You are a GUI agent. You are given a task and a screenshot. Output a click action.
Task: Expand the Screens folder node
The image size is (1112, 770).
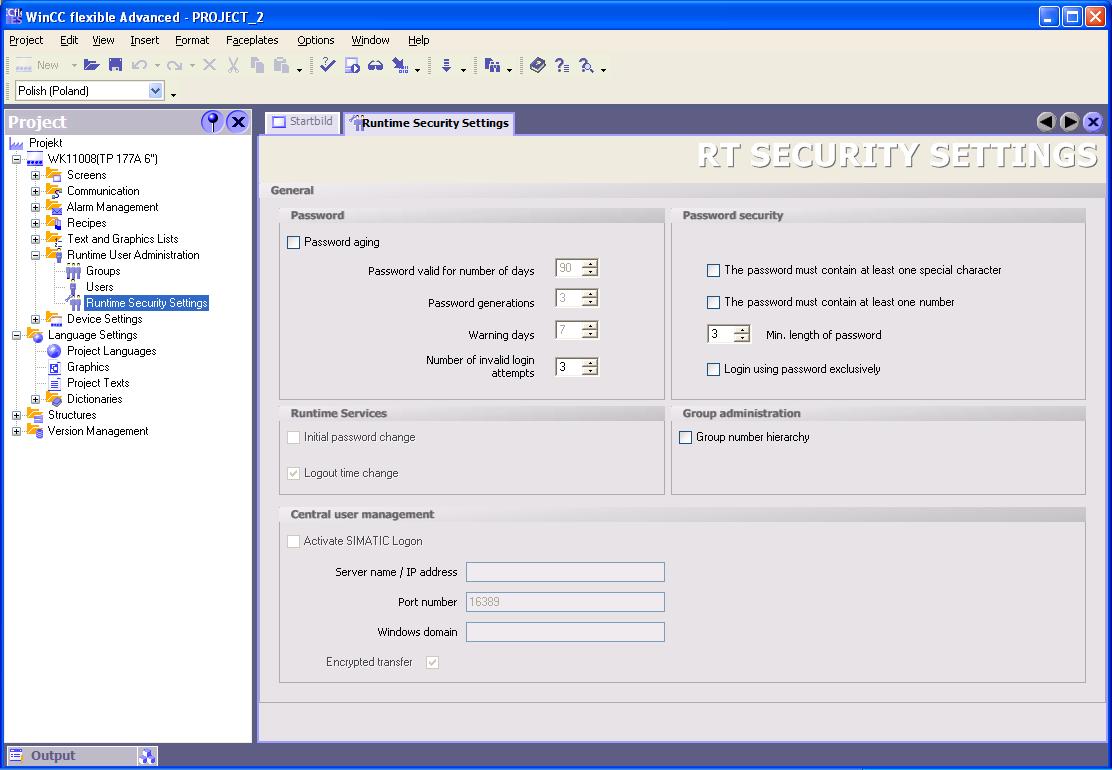[x=35, y=175]
